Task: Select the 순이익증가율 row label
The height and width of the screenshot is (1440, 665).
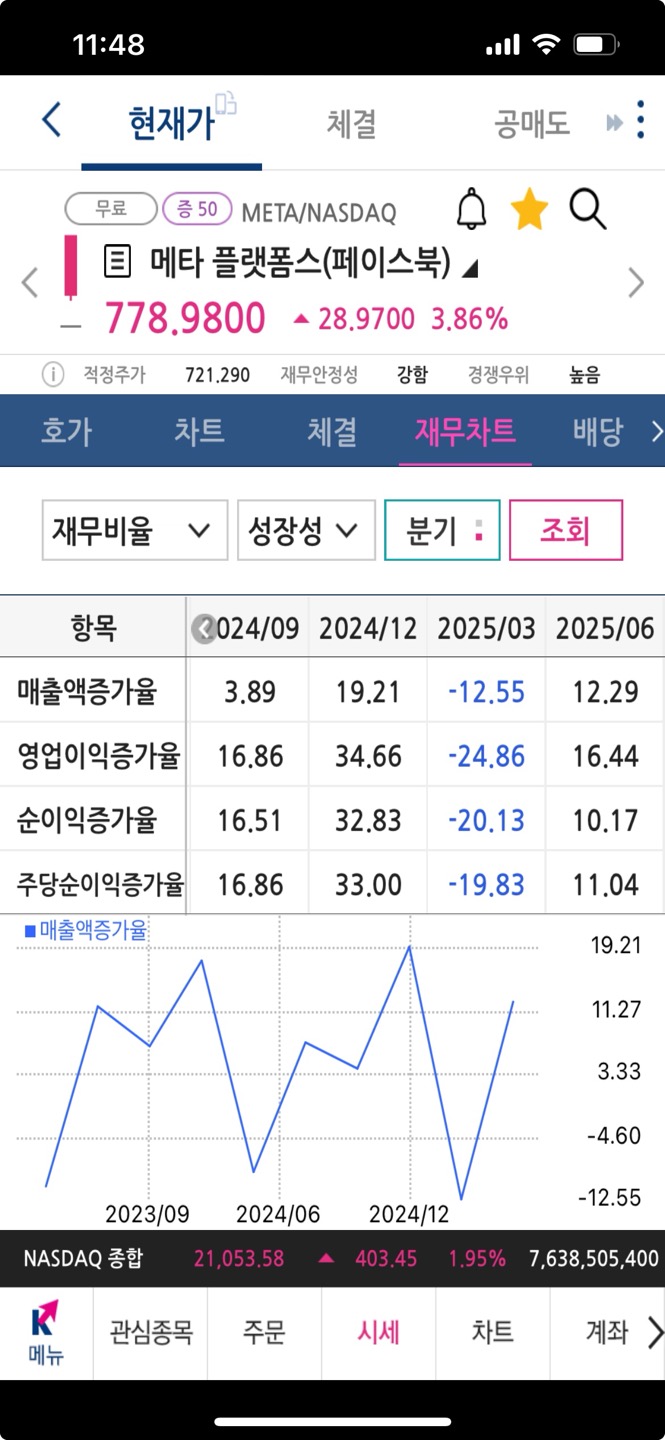Action: click(87, 820)
